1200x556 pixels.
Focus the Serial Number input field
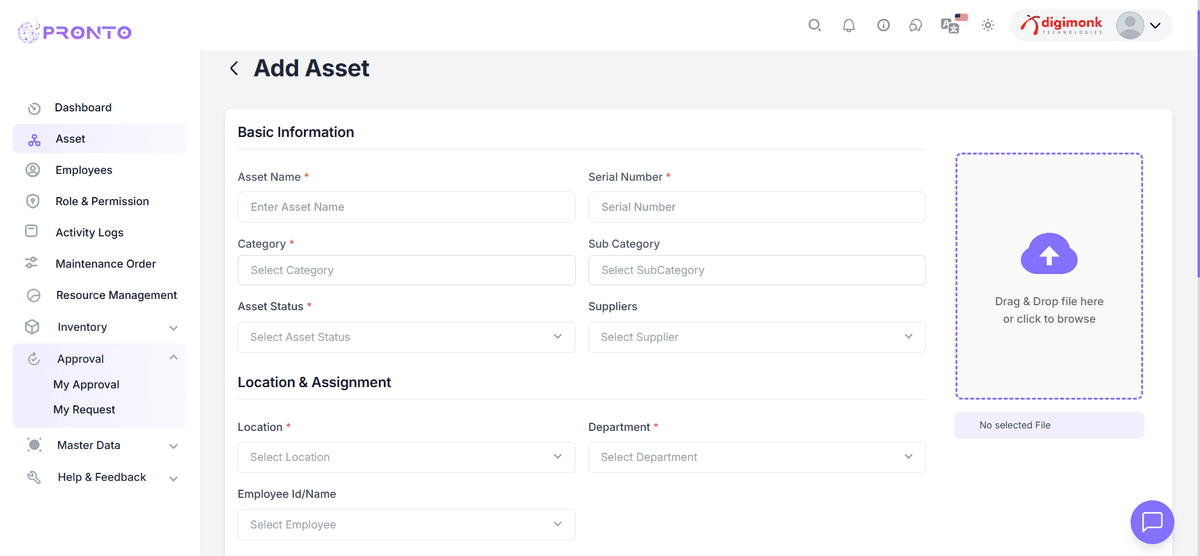(757, 207)
